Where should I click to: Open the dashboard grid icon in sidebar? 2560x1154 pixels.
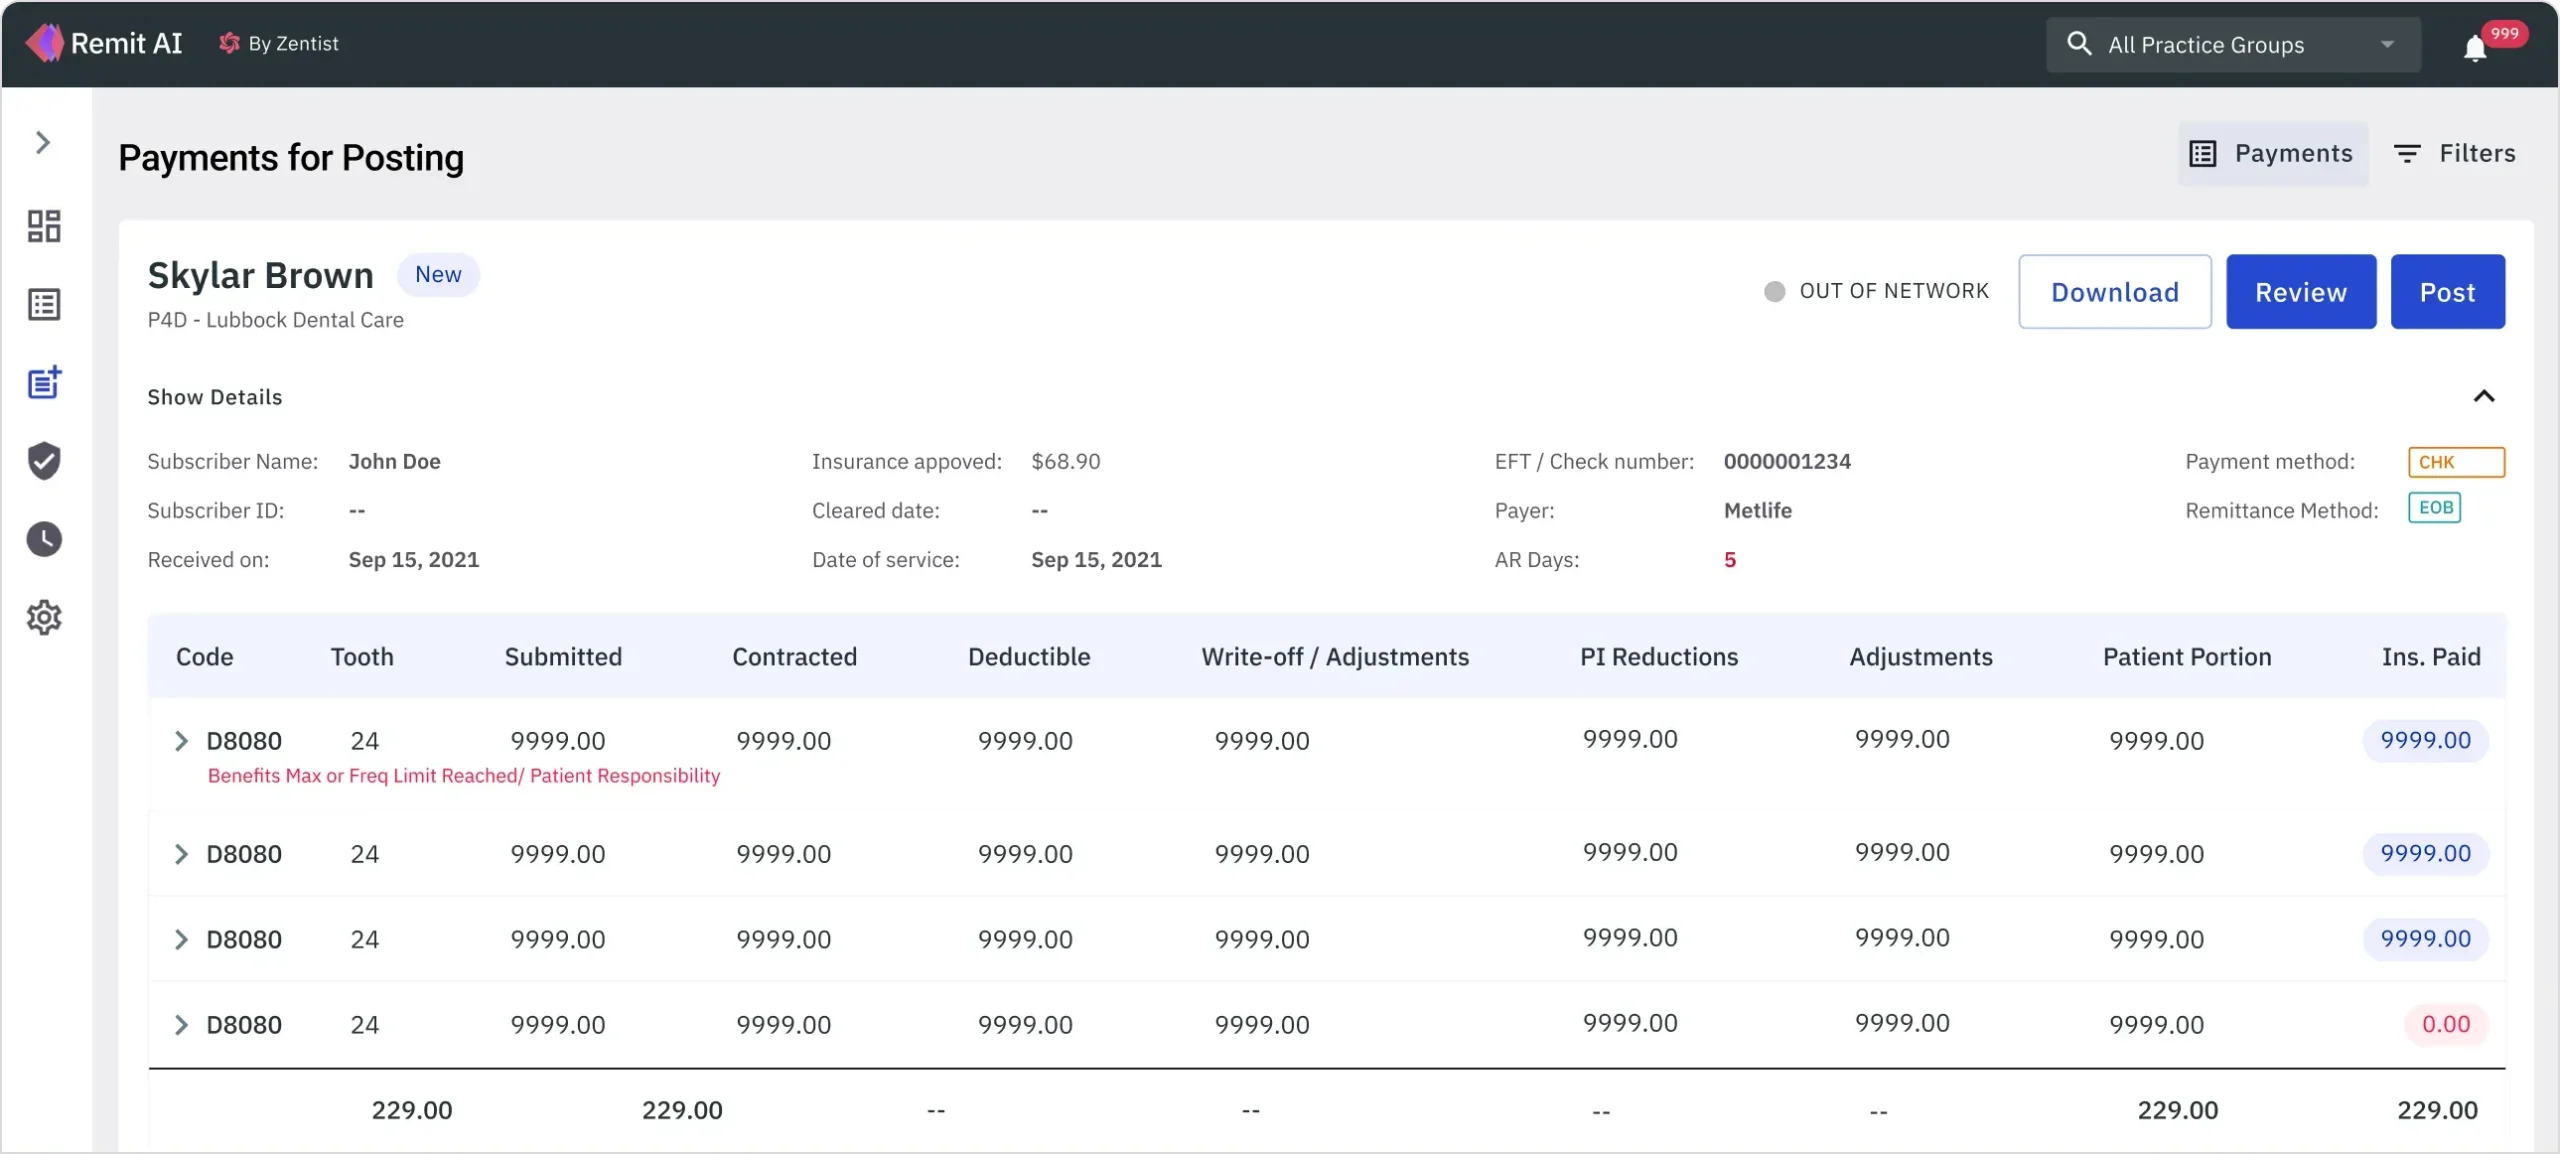click(x=44, y=226)
